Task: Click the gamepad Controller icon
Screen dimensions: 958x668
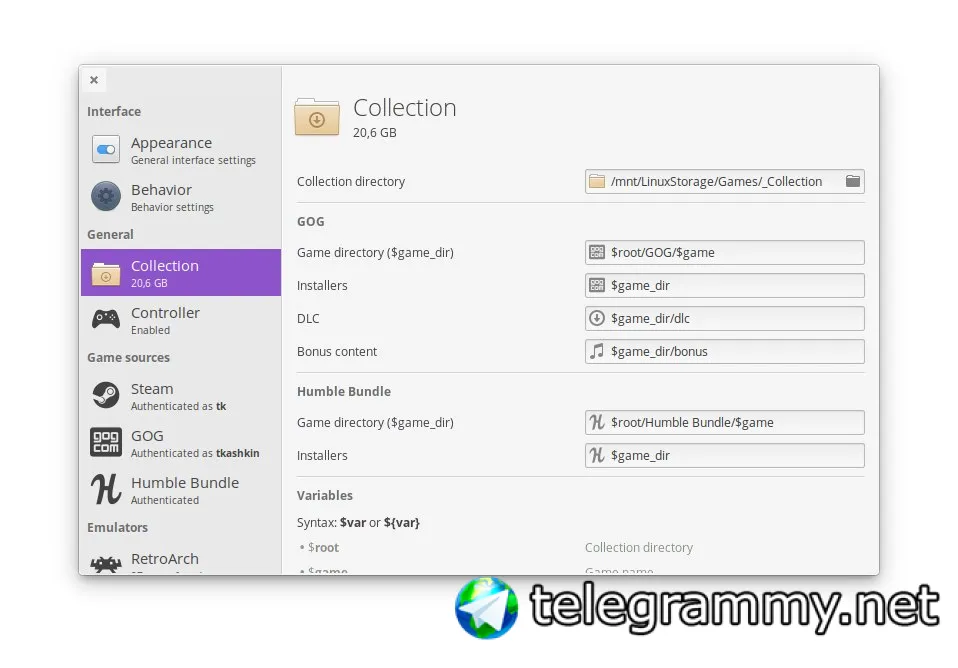Action: [106, 319]
